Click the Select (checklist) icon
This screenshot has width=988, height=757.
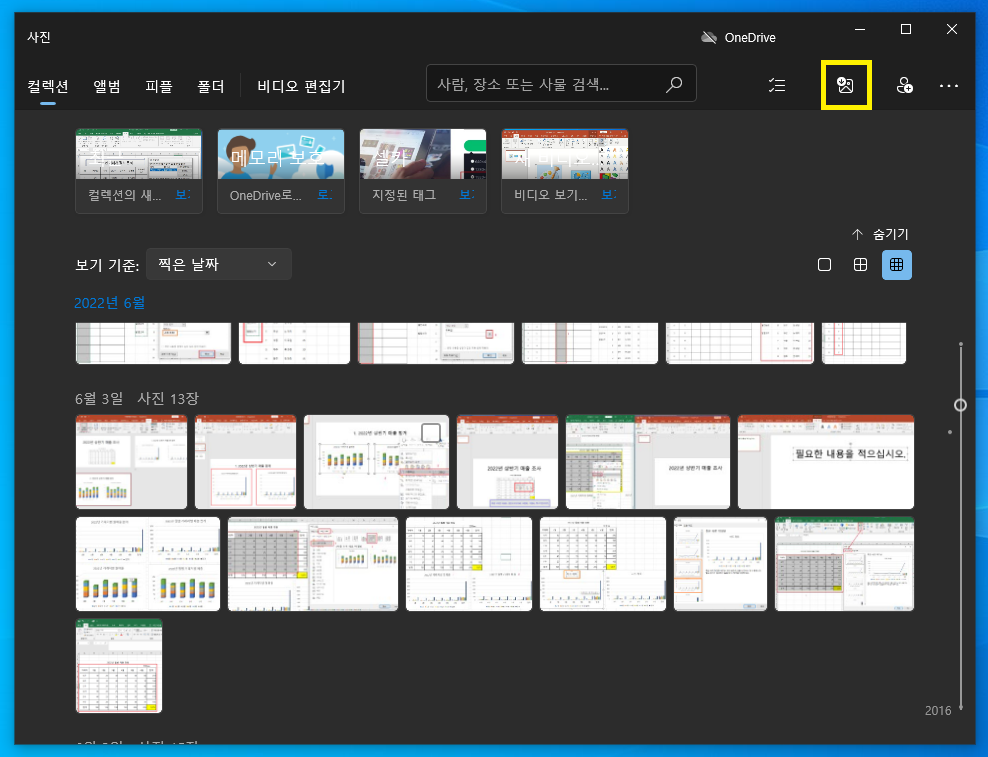pyautogui.click(x=777, y=85)
